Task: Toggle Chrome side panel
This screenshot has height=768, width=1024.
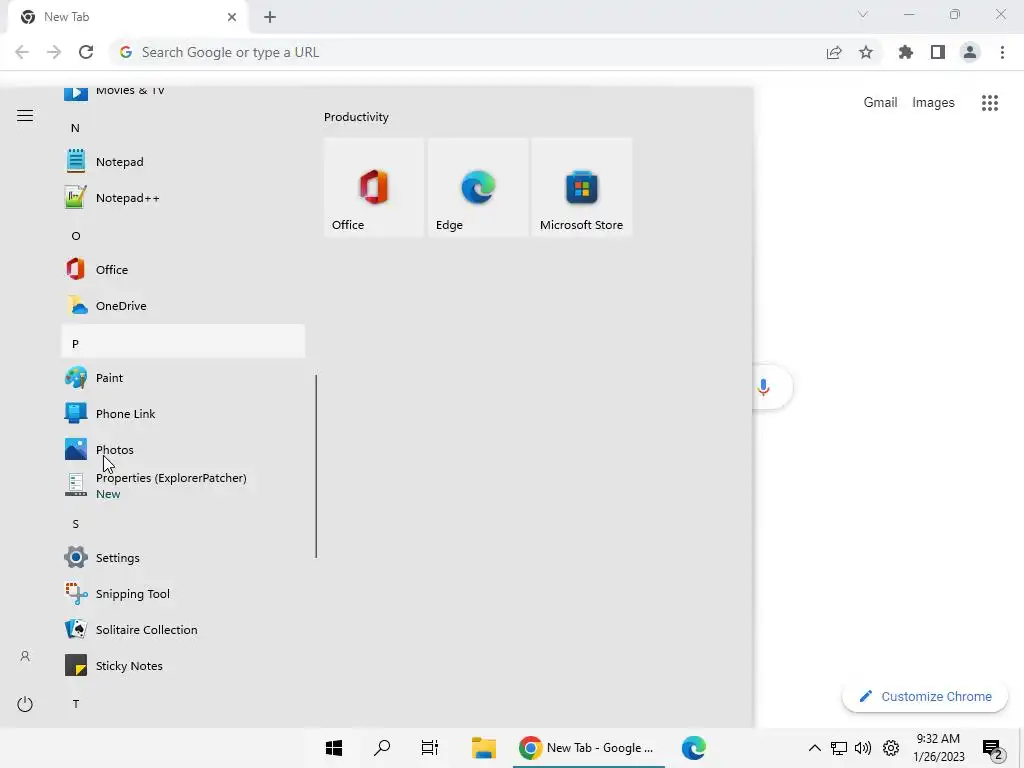Action: point(938,52)
